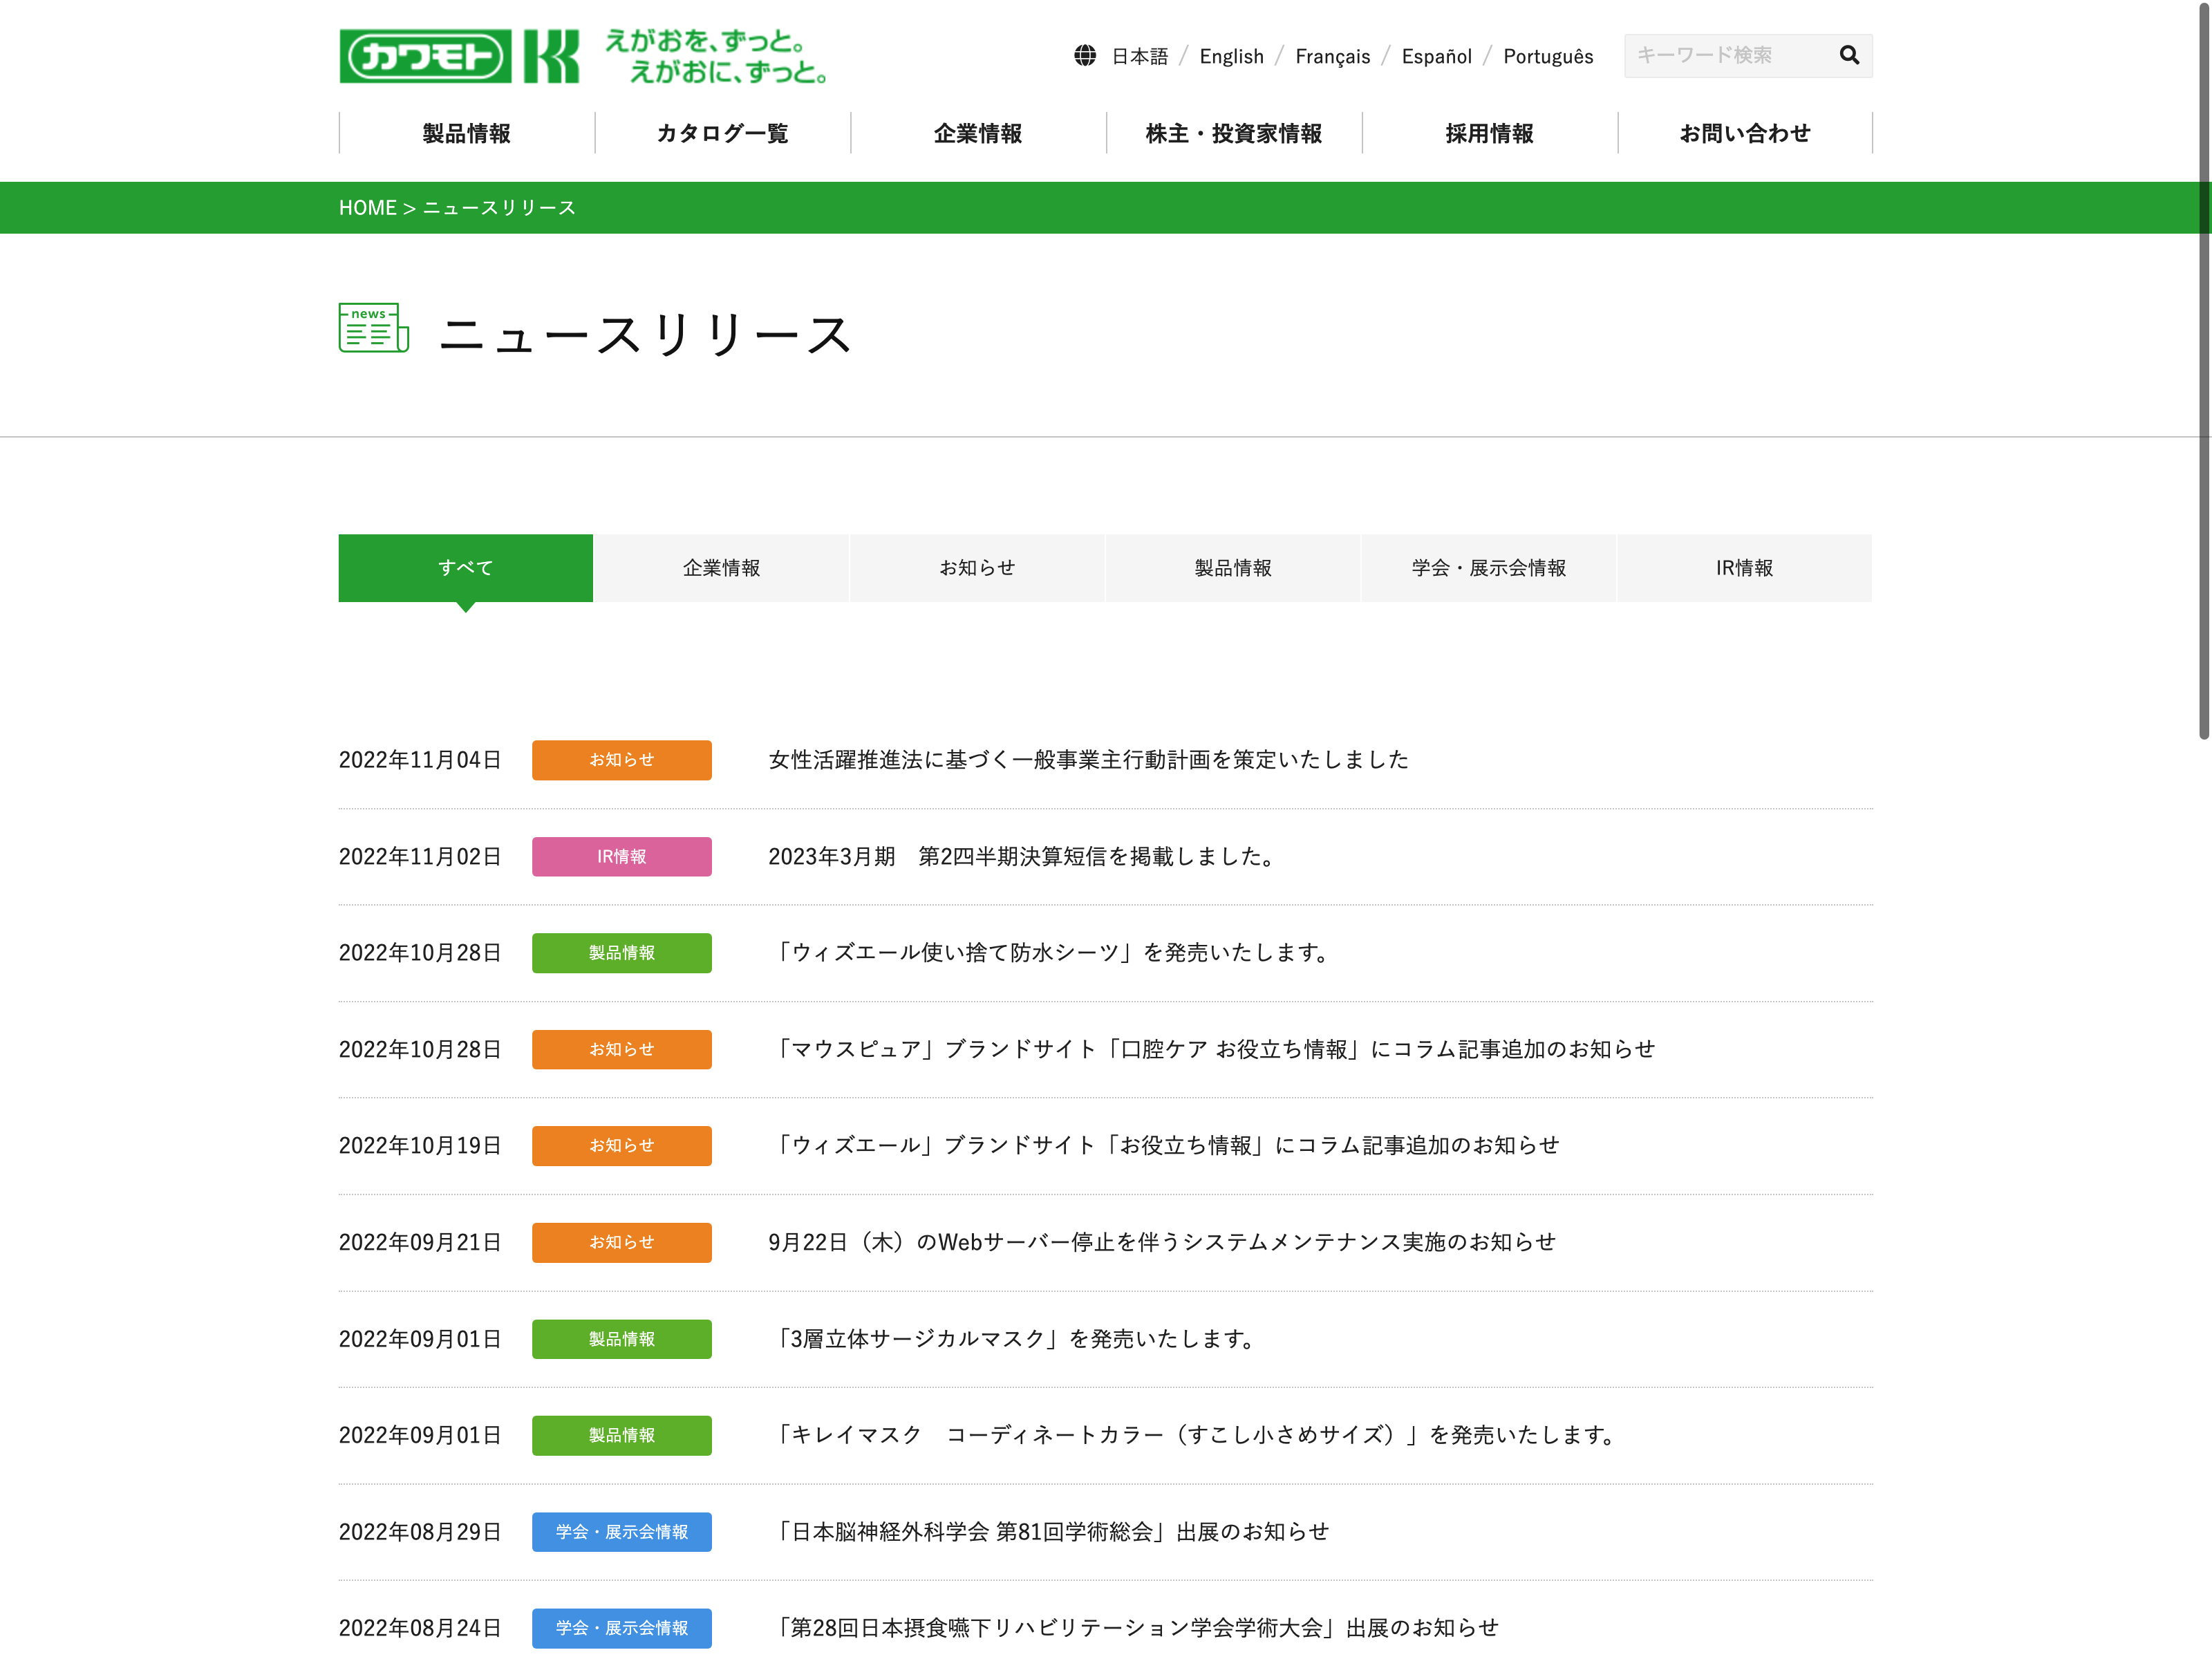This screenshot has height=1659, width=2212.
Task: Click the blue 学会・展示会情報 badge dated 2022年08月29日
Action: (x=621, y=1531)
